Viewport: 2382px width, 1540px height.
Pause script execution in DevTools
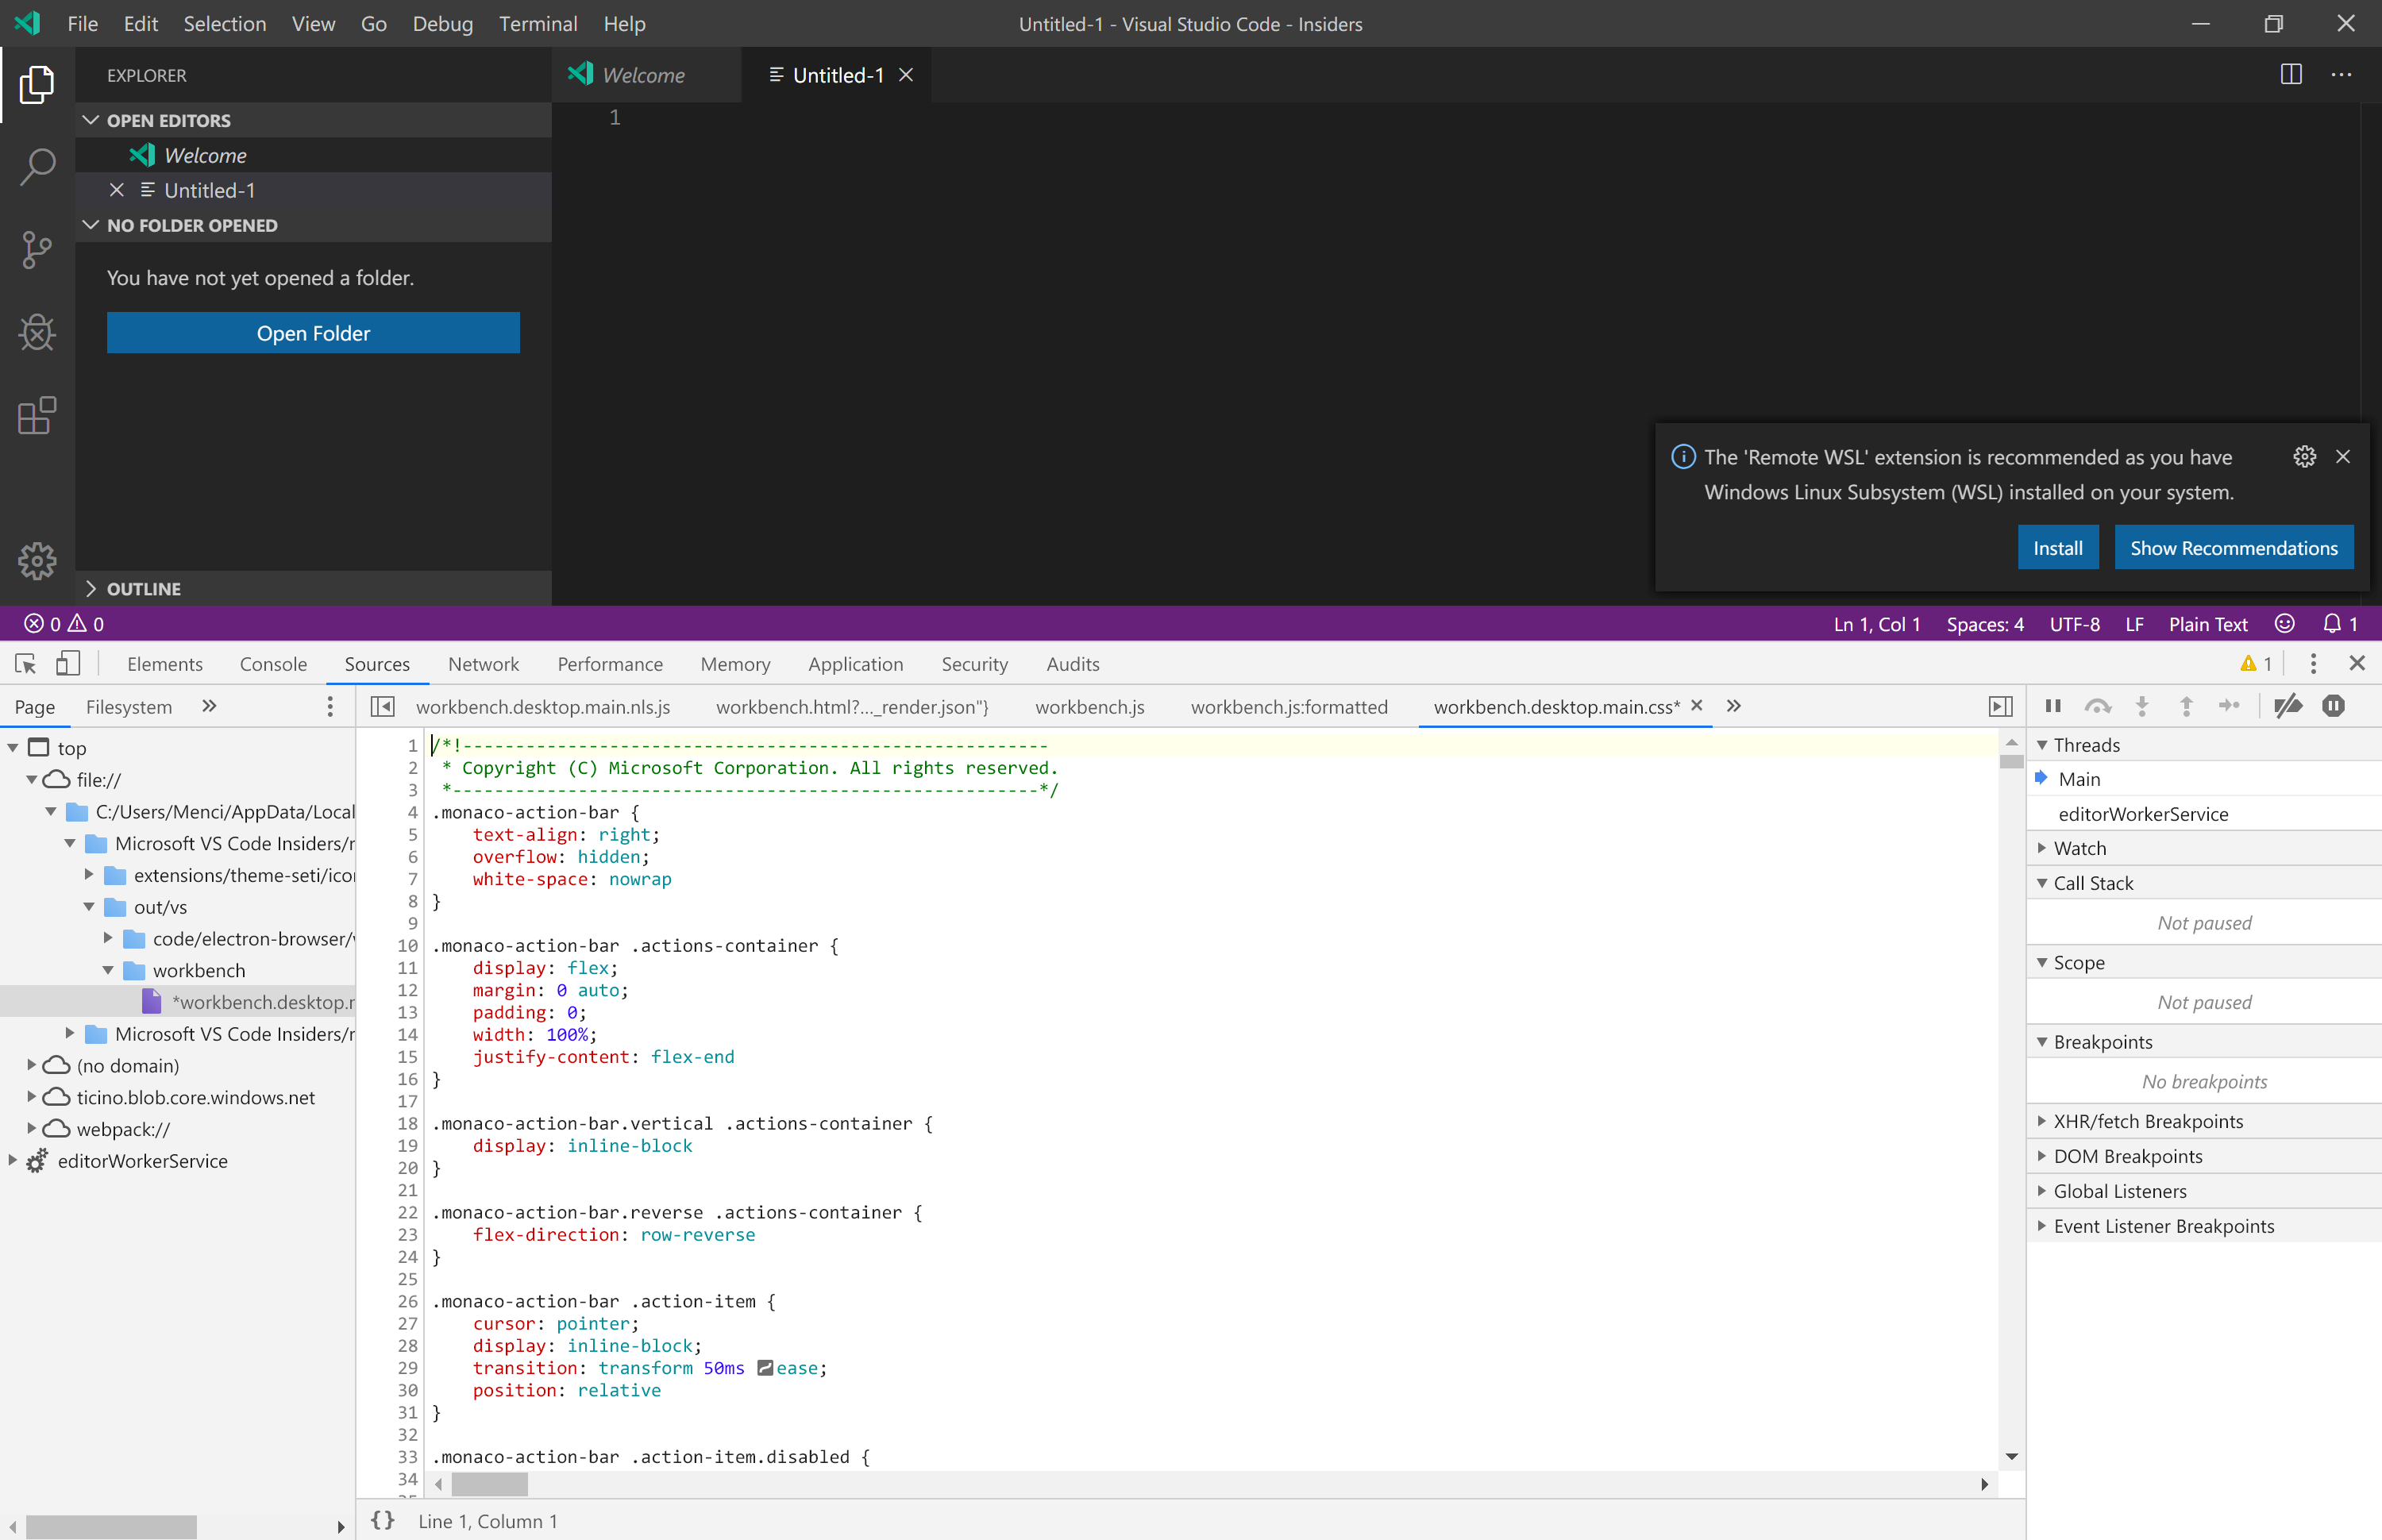click(2054, 705)
